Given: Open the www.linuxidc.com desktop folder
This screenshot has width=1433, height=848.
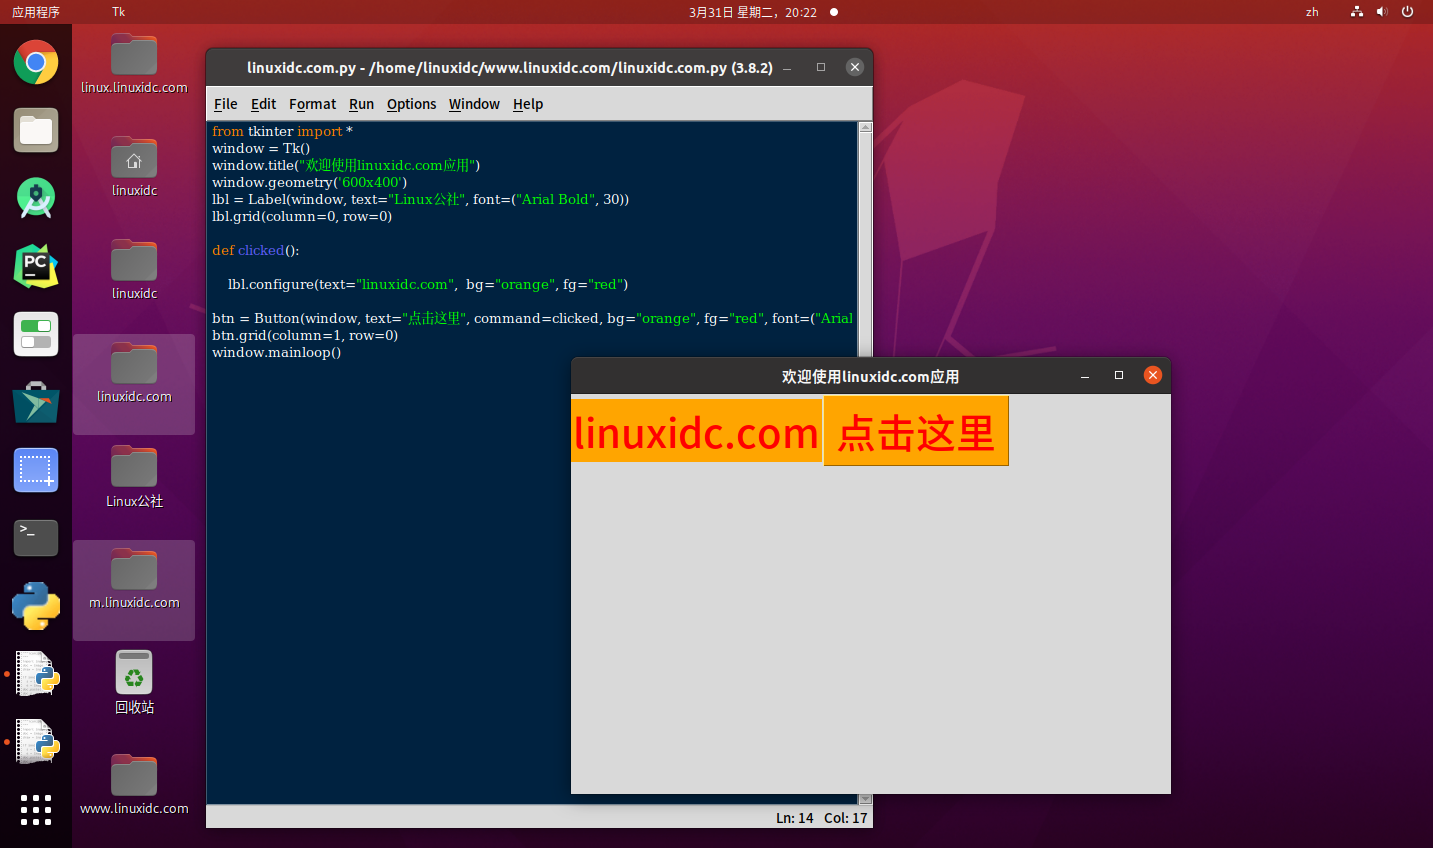Looking at the screenshot, I should pyautogui.click(x=134, y=785).
